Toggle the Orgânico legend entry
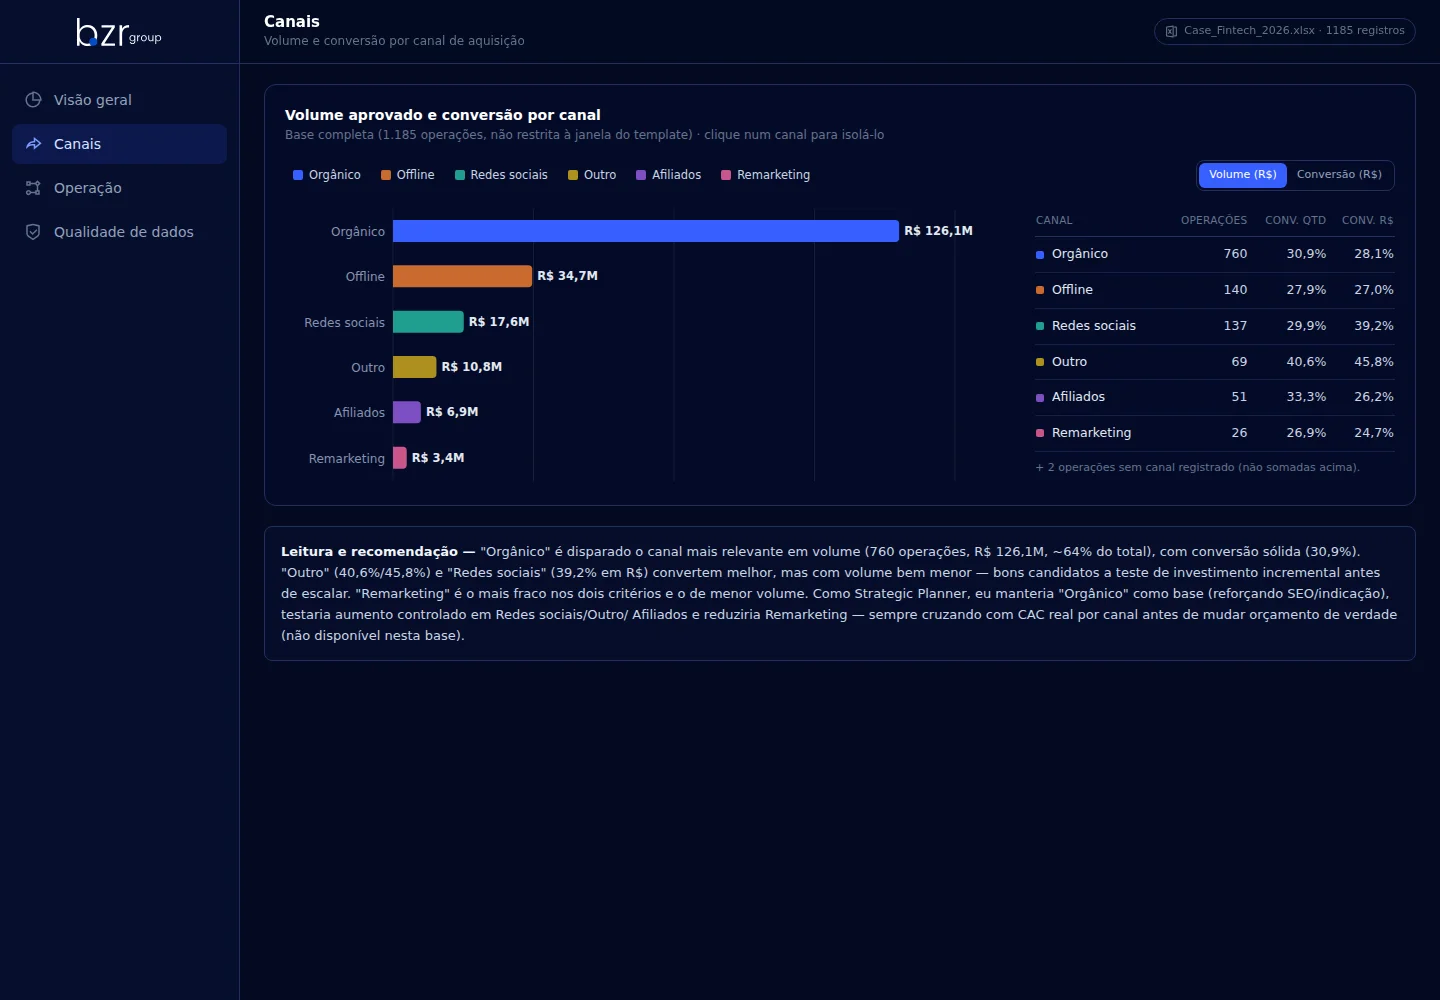The width and height of the screenshot is (1440, 1000). click(327, 175)
